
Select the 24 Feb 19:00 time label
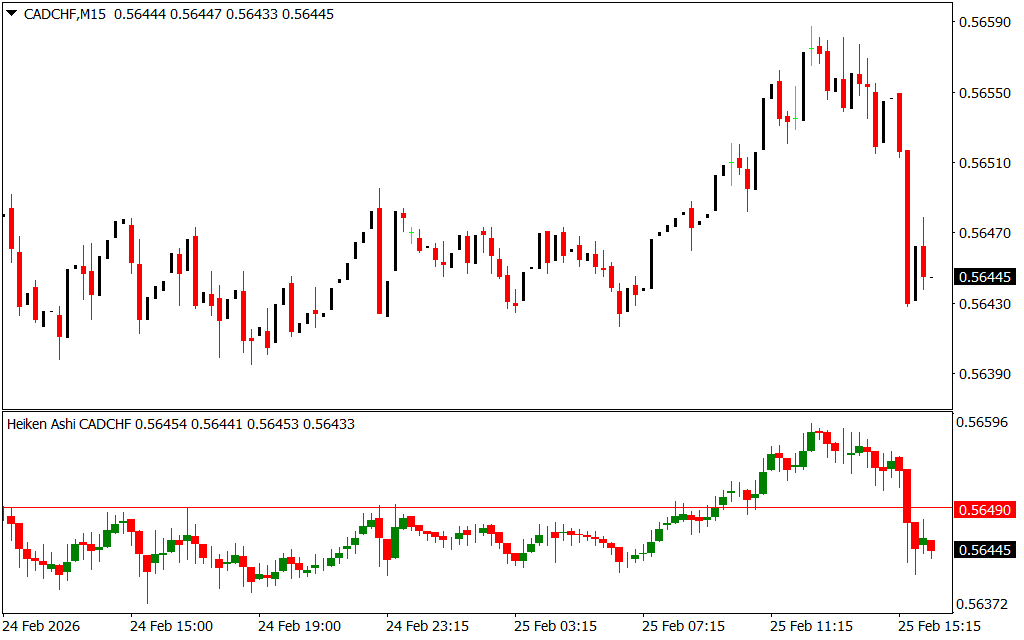299,626
